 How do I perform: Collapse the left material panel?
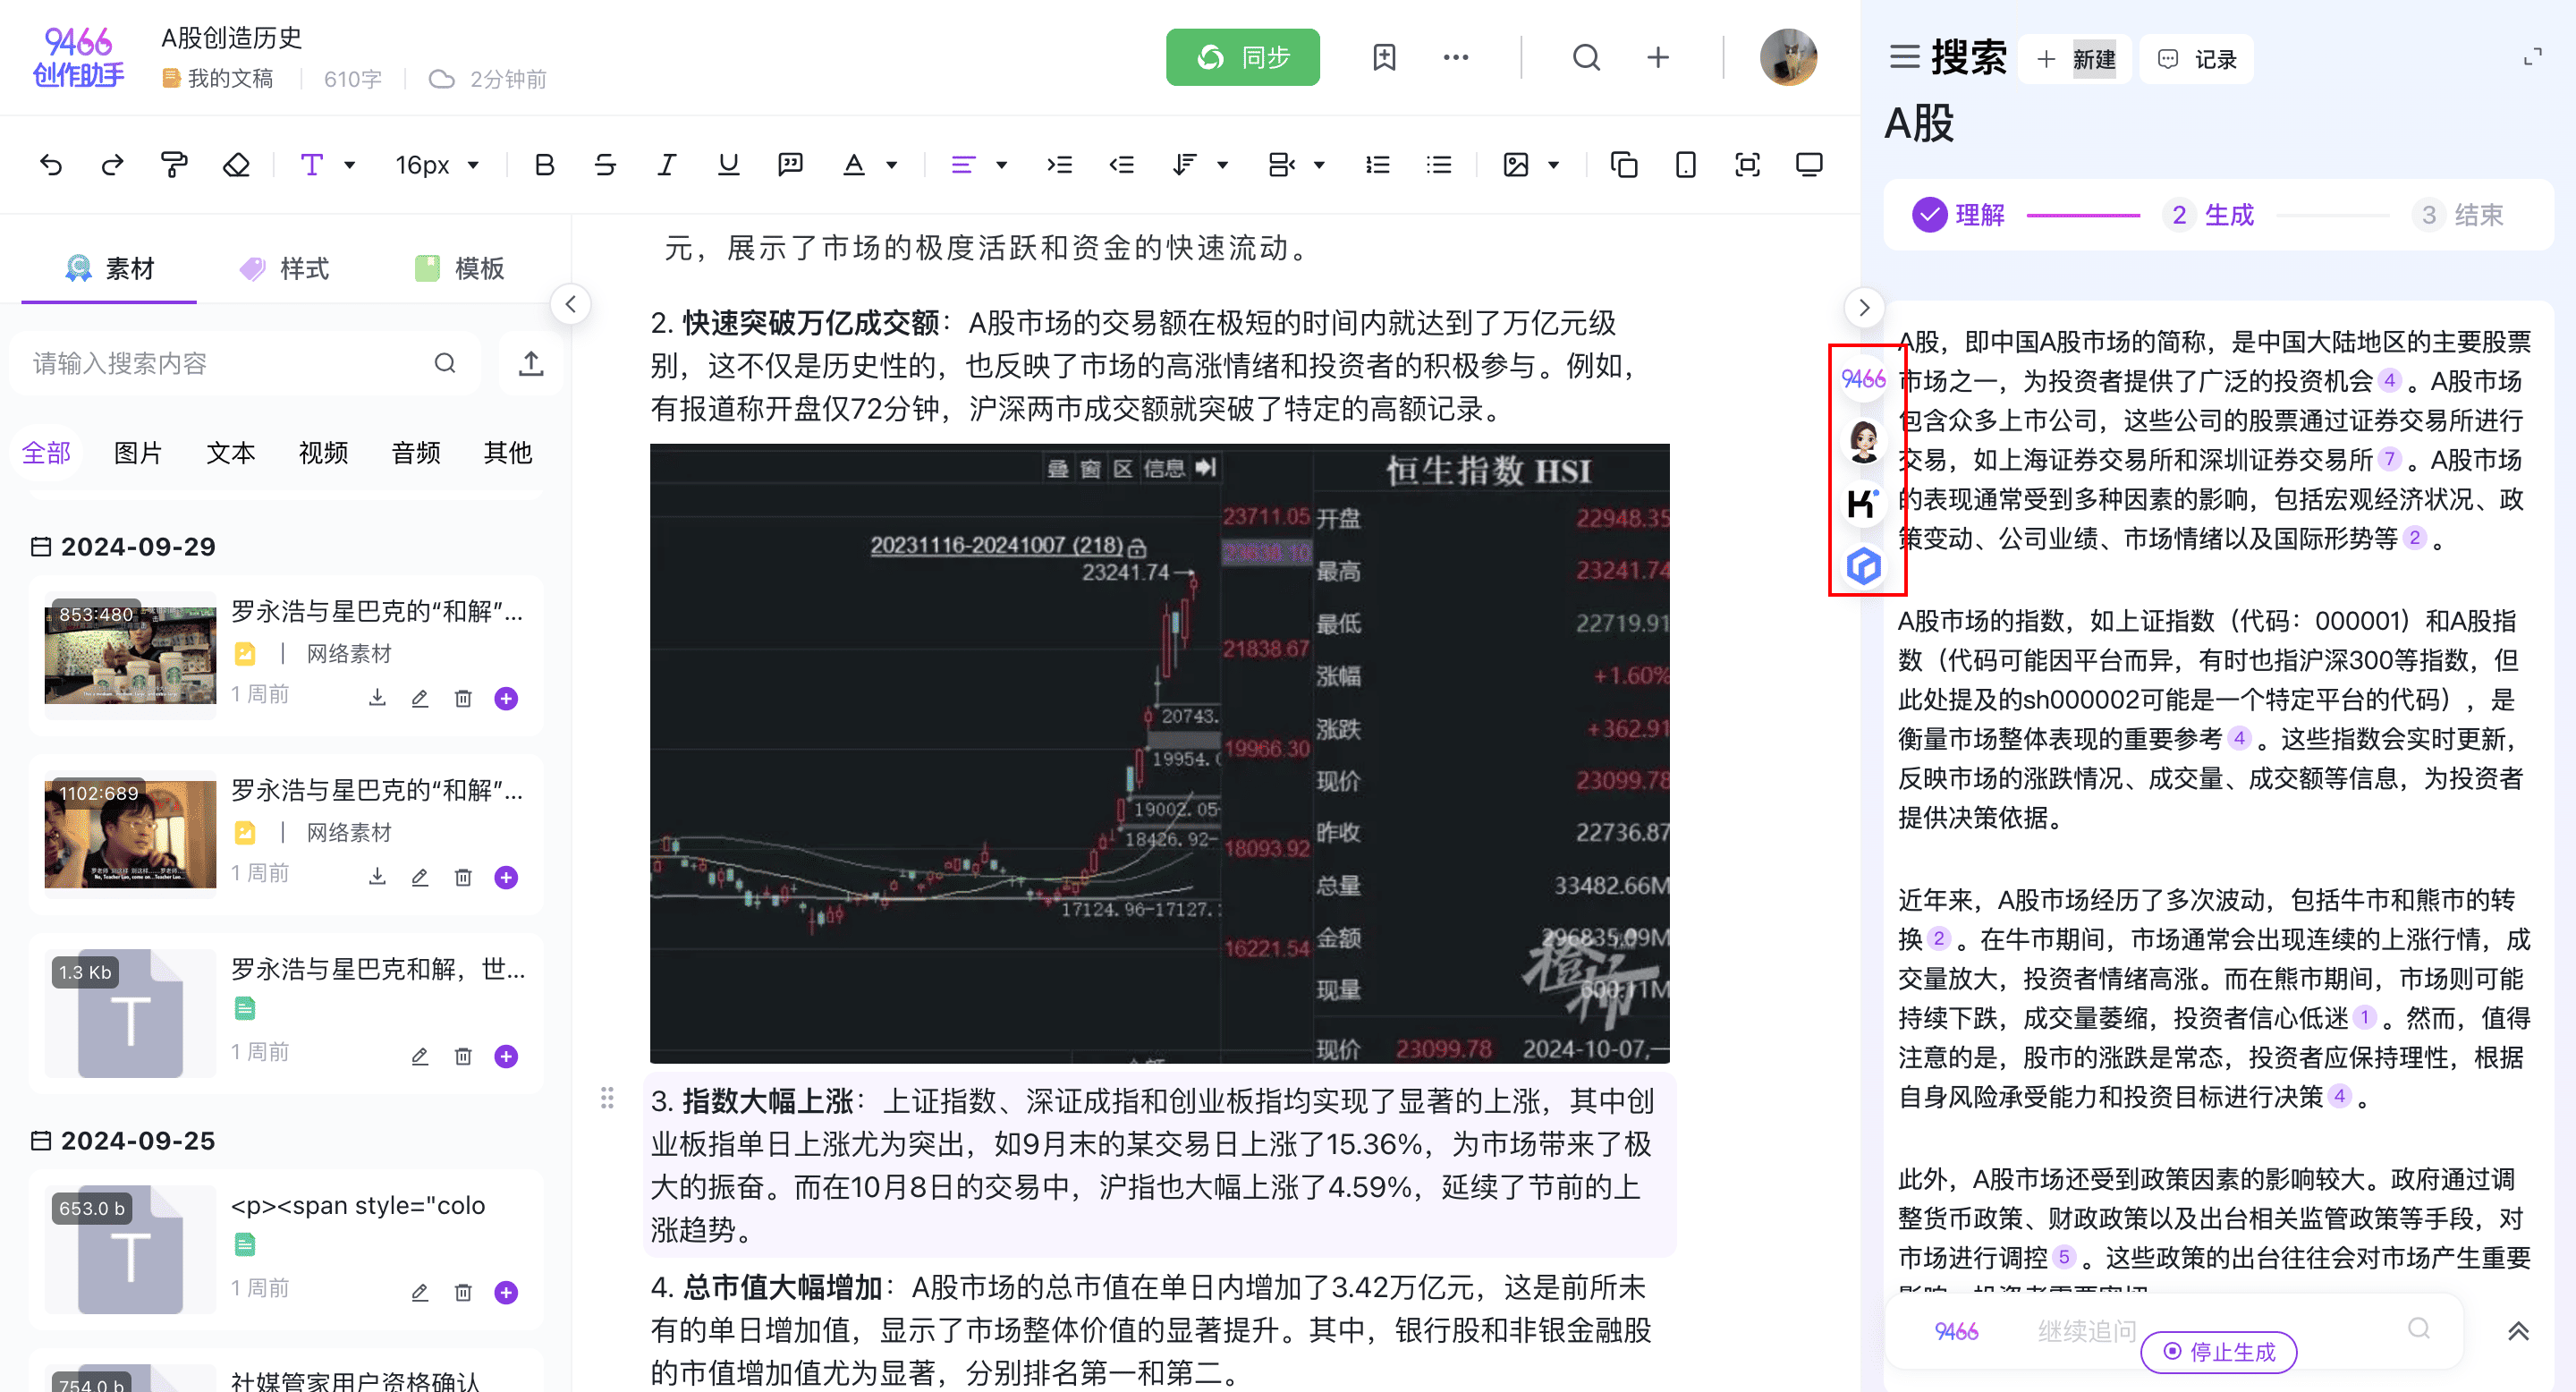pyautogui.click(x=570, y=304)
